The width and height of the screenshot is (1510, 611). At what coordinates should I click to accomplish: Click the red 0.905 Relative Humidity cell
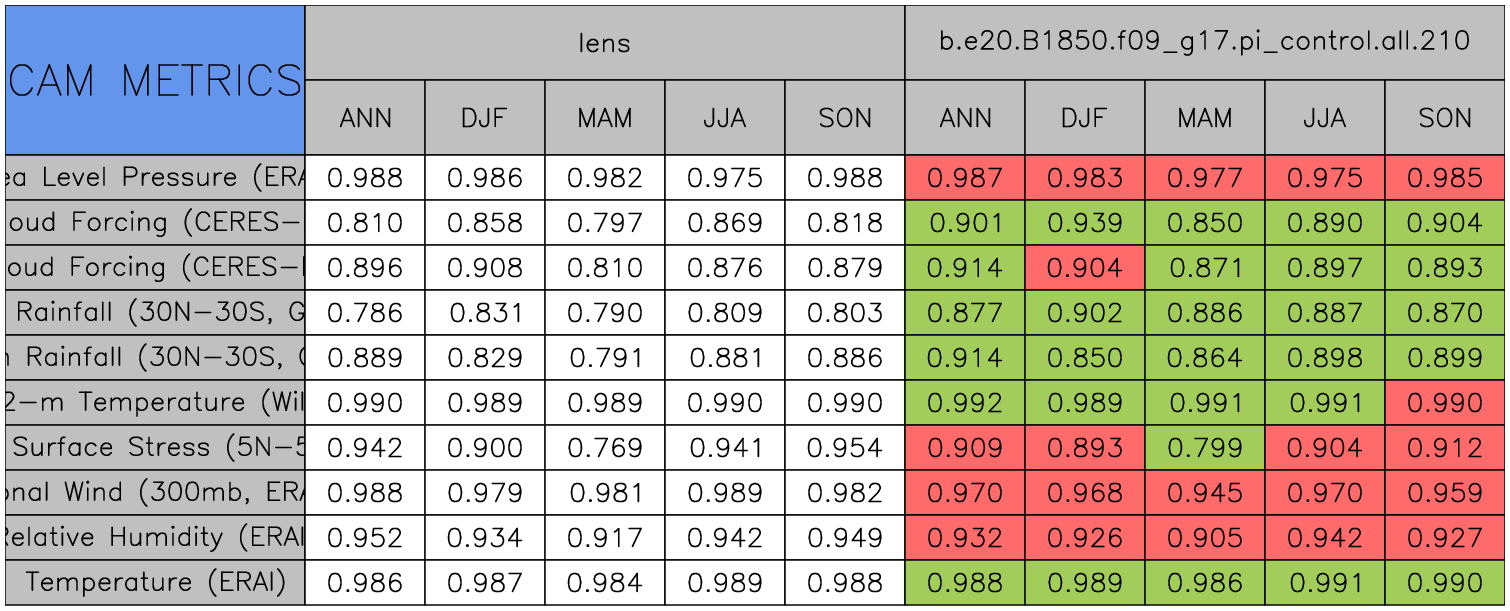pyautogui.click(x=1204, y=537)
